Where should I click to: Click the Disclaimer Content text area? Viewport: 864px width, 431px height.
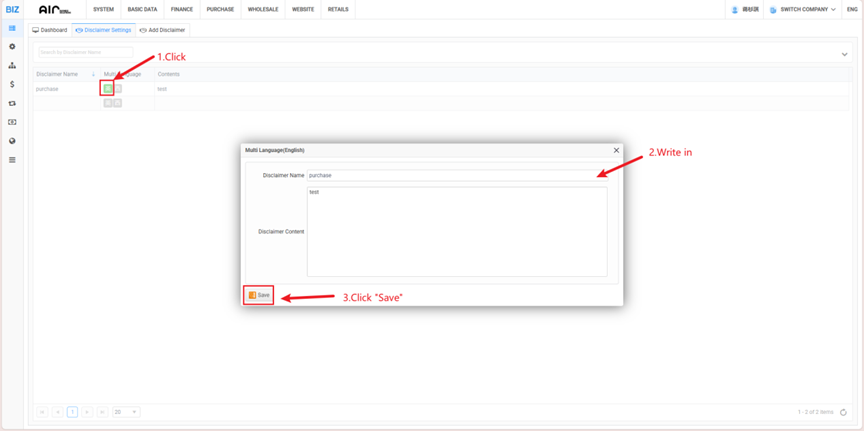coord(457,231)
